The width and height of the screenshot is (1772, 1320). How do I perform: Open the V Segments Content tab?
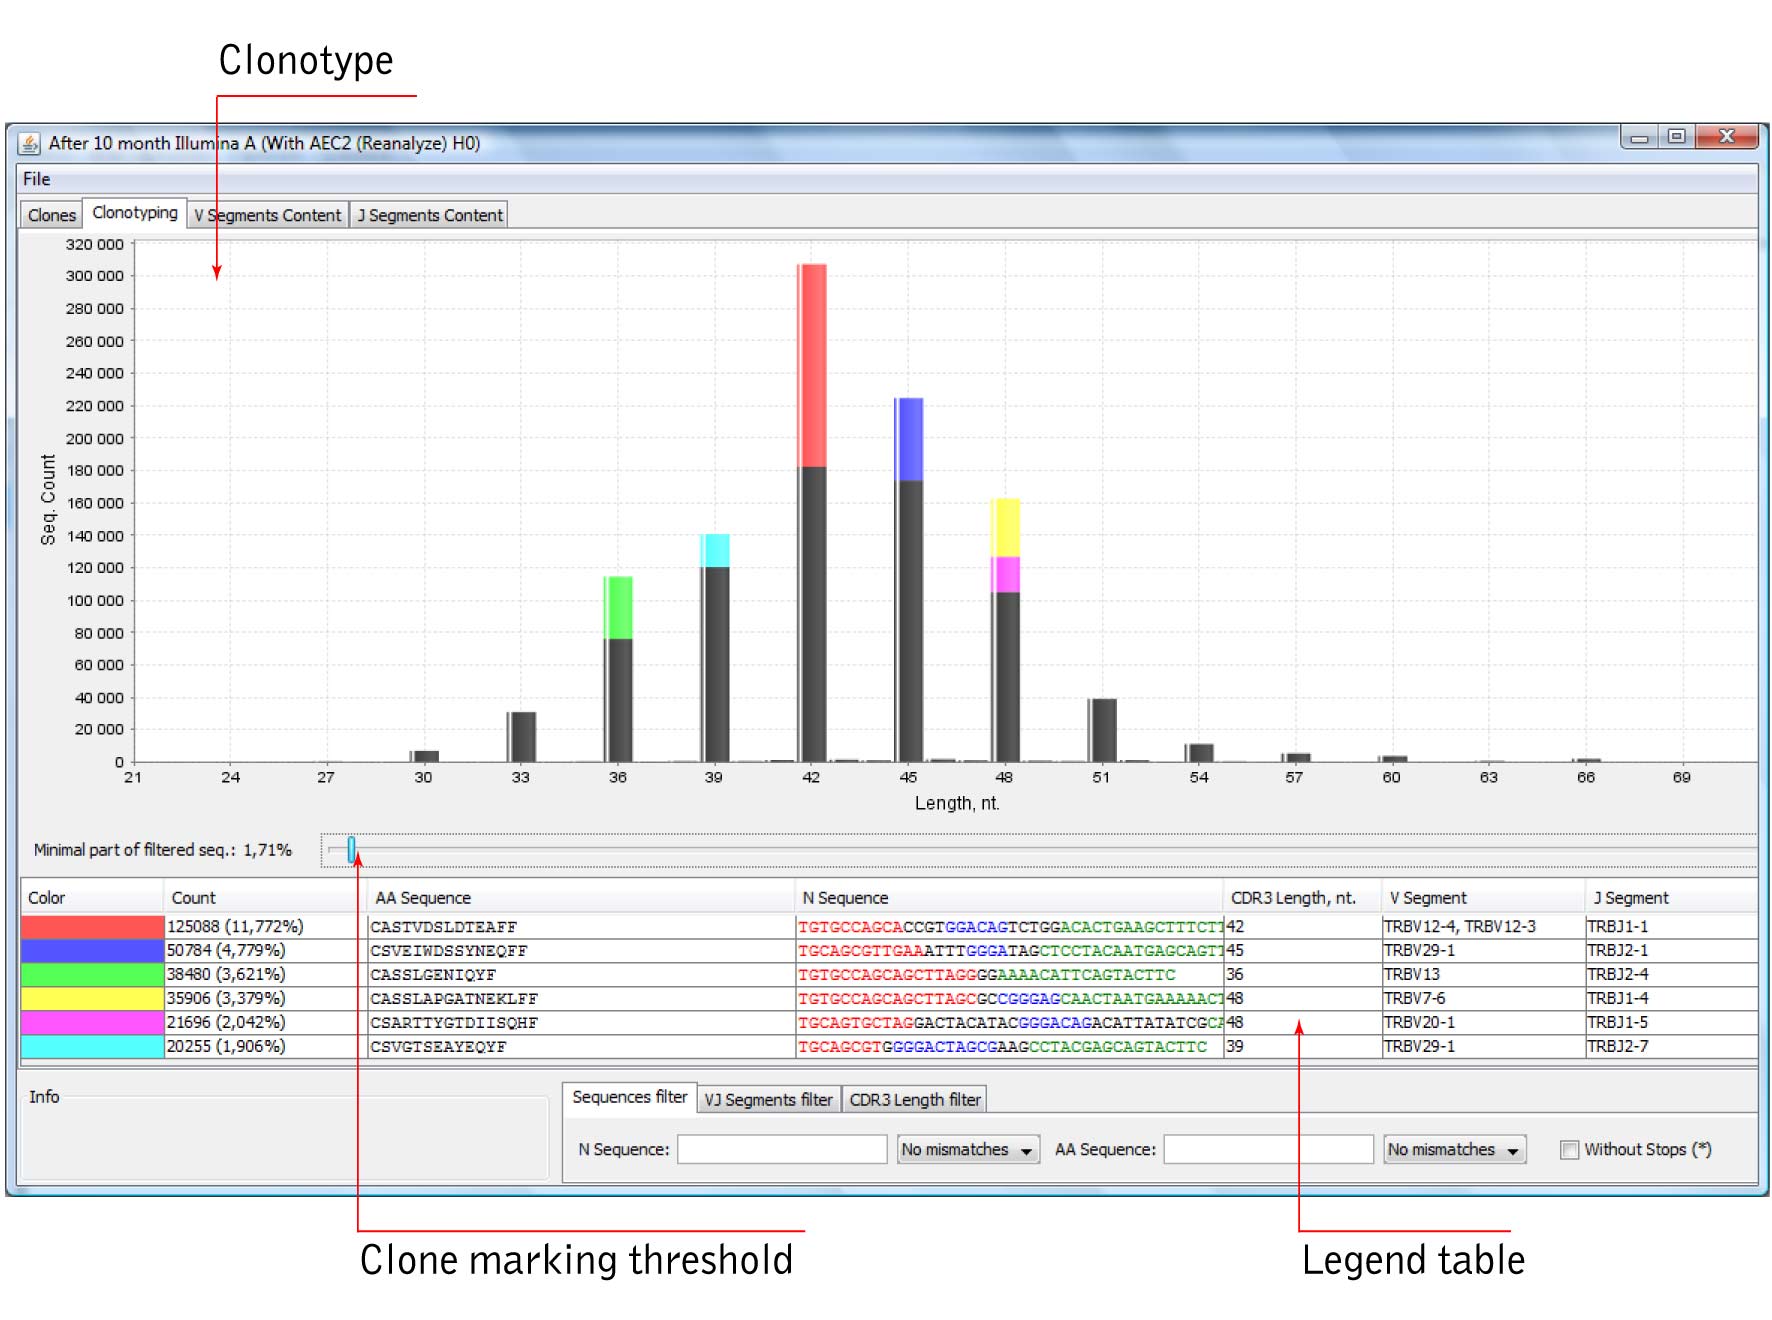[267, 215]
